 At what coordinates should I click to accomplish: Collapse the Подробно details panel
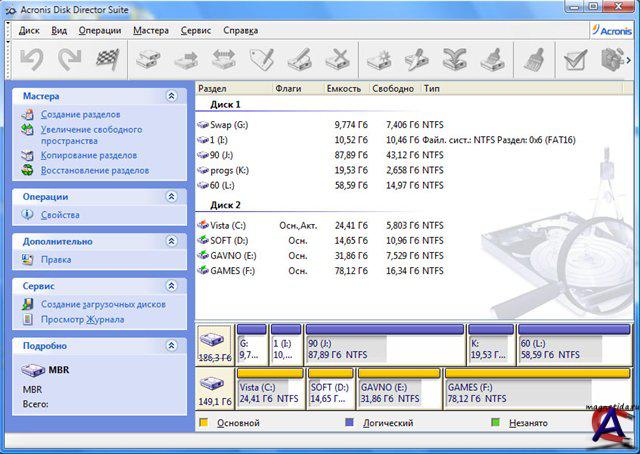(171, 346)
